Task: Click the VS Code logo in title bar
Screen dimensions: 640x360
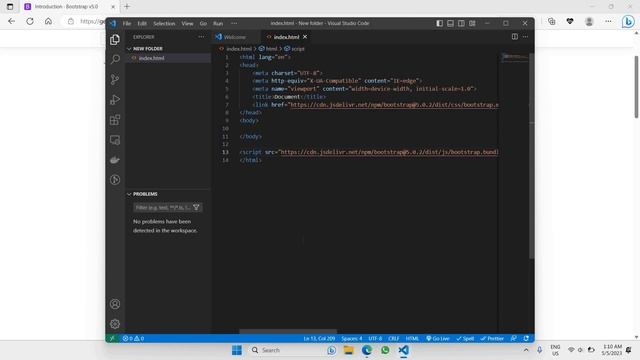Action: coord(113,23)
